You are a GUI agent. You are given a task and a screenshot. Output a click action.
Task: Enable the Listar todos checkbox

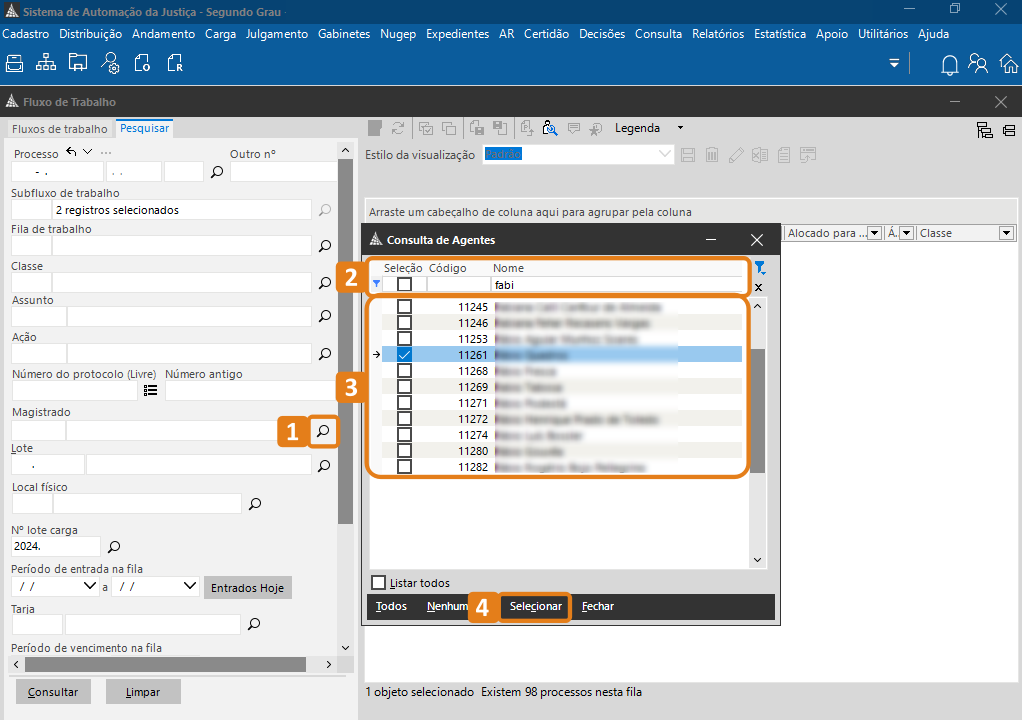point(379,583)
